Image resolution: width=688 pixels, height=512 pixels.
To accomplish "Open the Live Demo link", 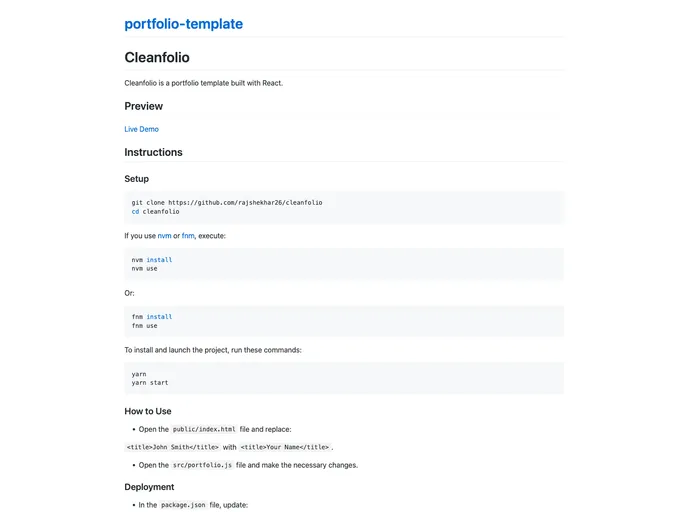I will point(141,129).
